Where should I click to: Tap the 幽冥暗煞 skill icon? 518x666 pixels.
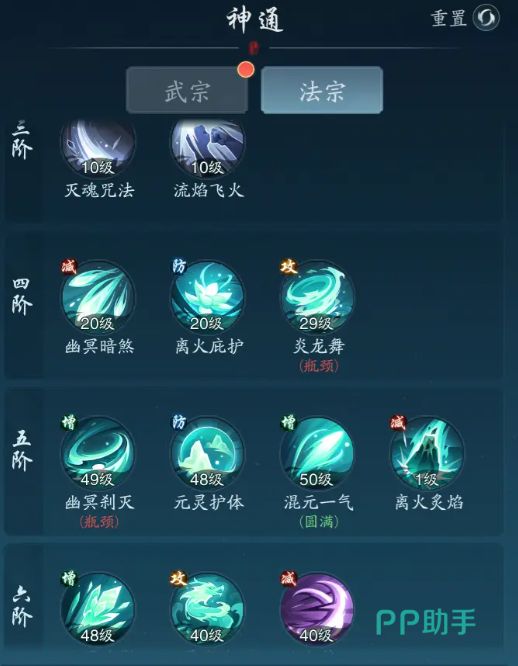pos(98,298)
